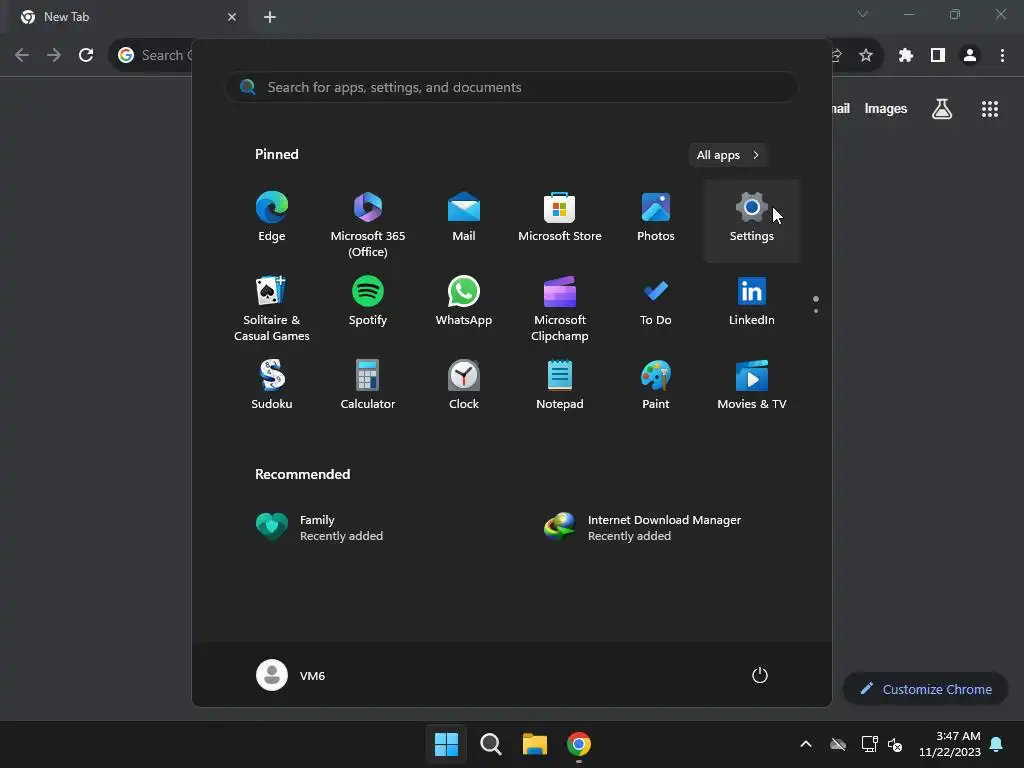Open Spotify

coord(368,304)
